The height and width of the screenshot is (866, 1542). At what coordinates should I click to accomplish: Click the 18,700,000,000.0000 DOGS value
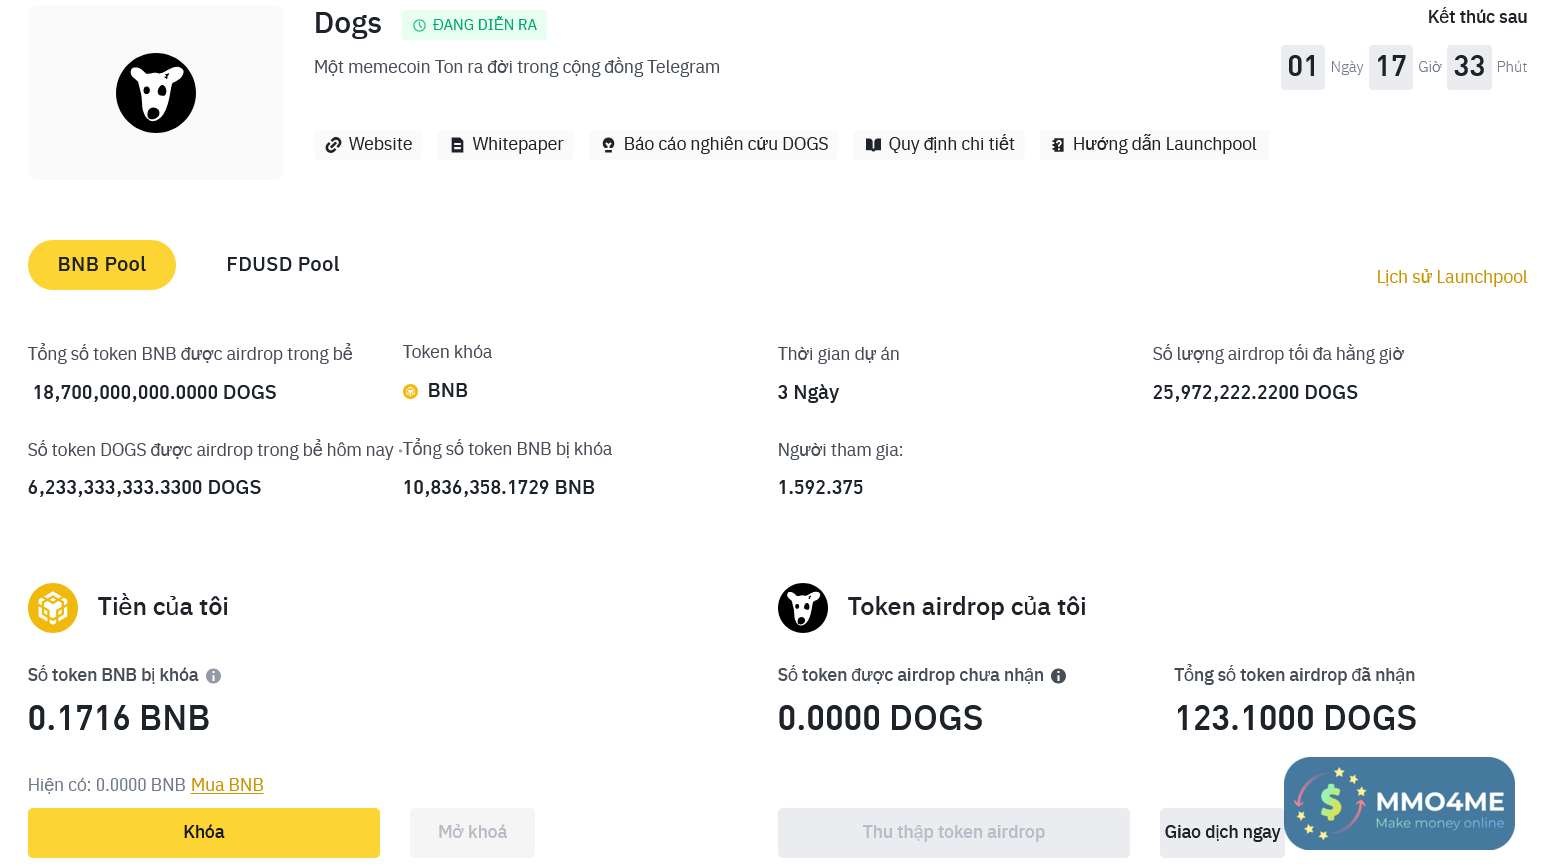tap(155, 392)
